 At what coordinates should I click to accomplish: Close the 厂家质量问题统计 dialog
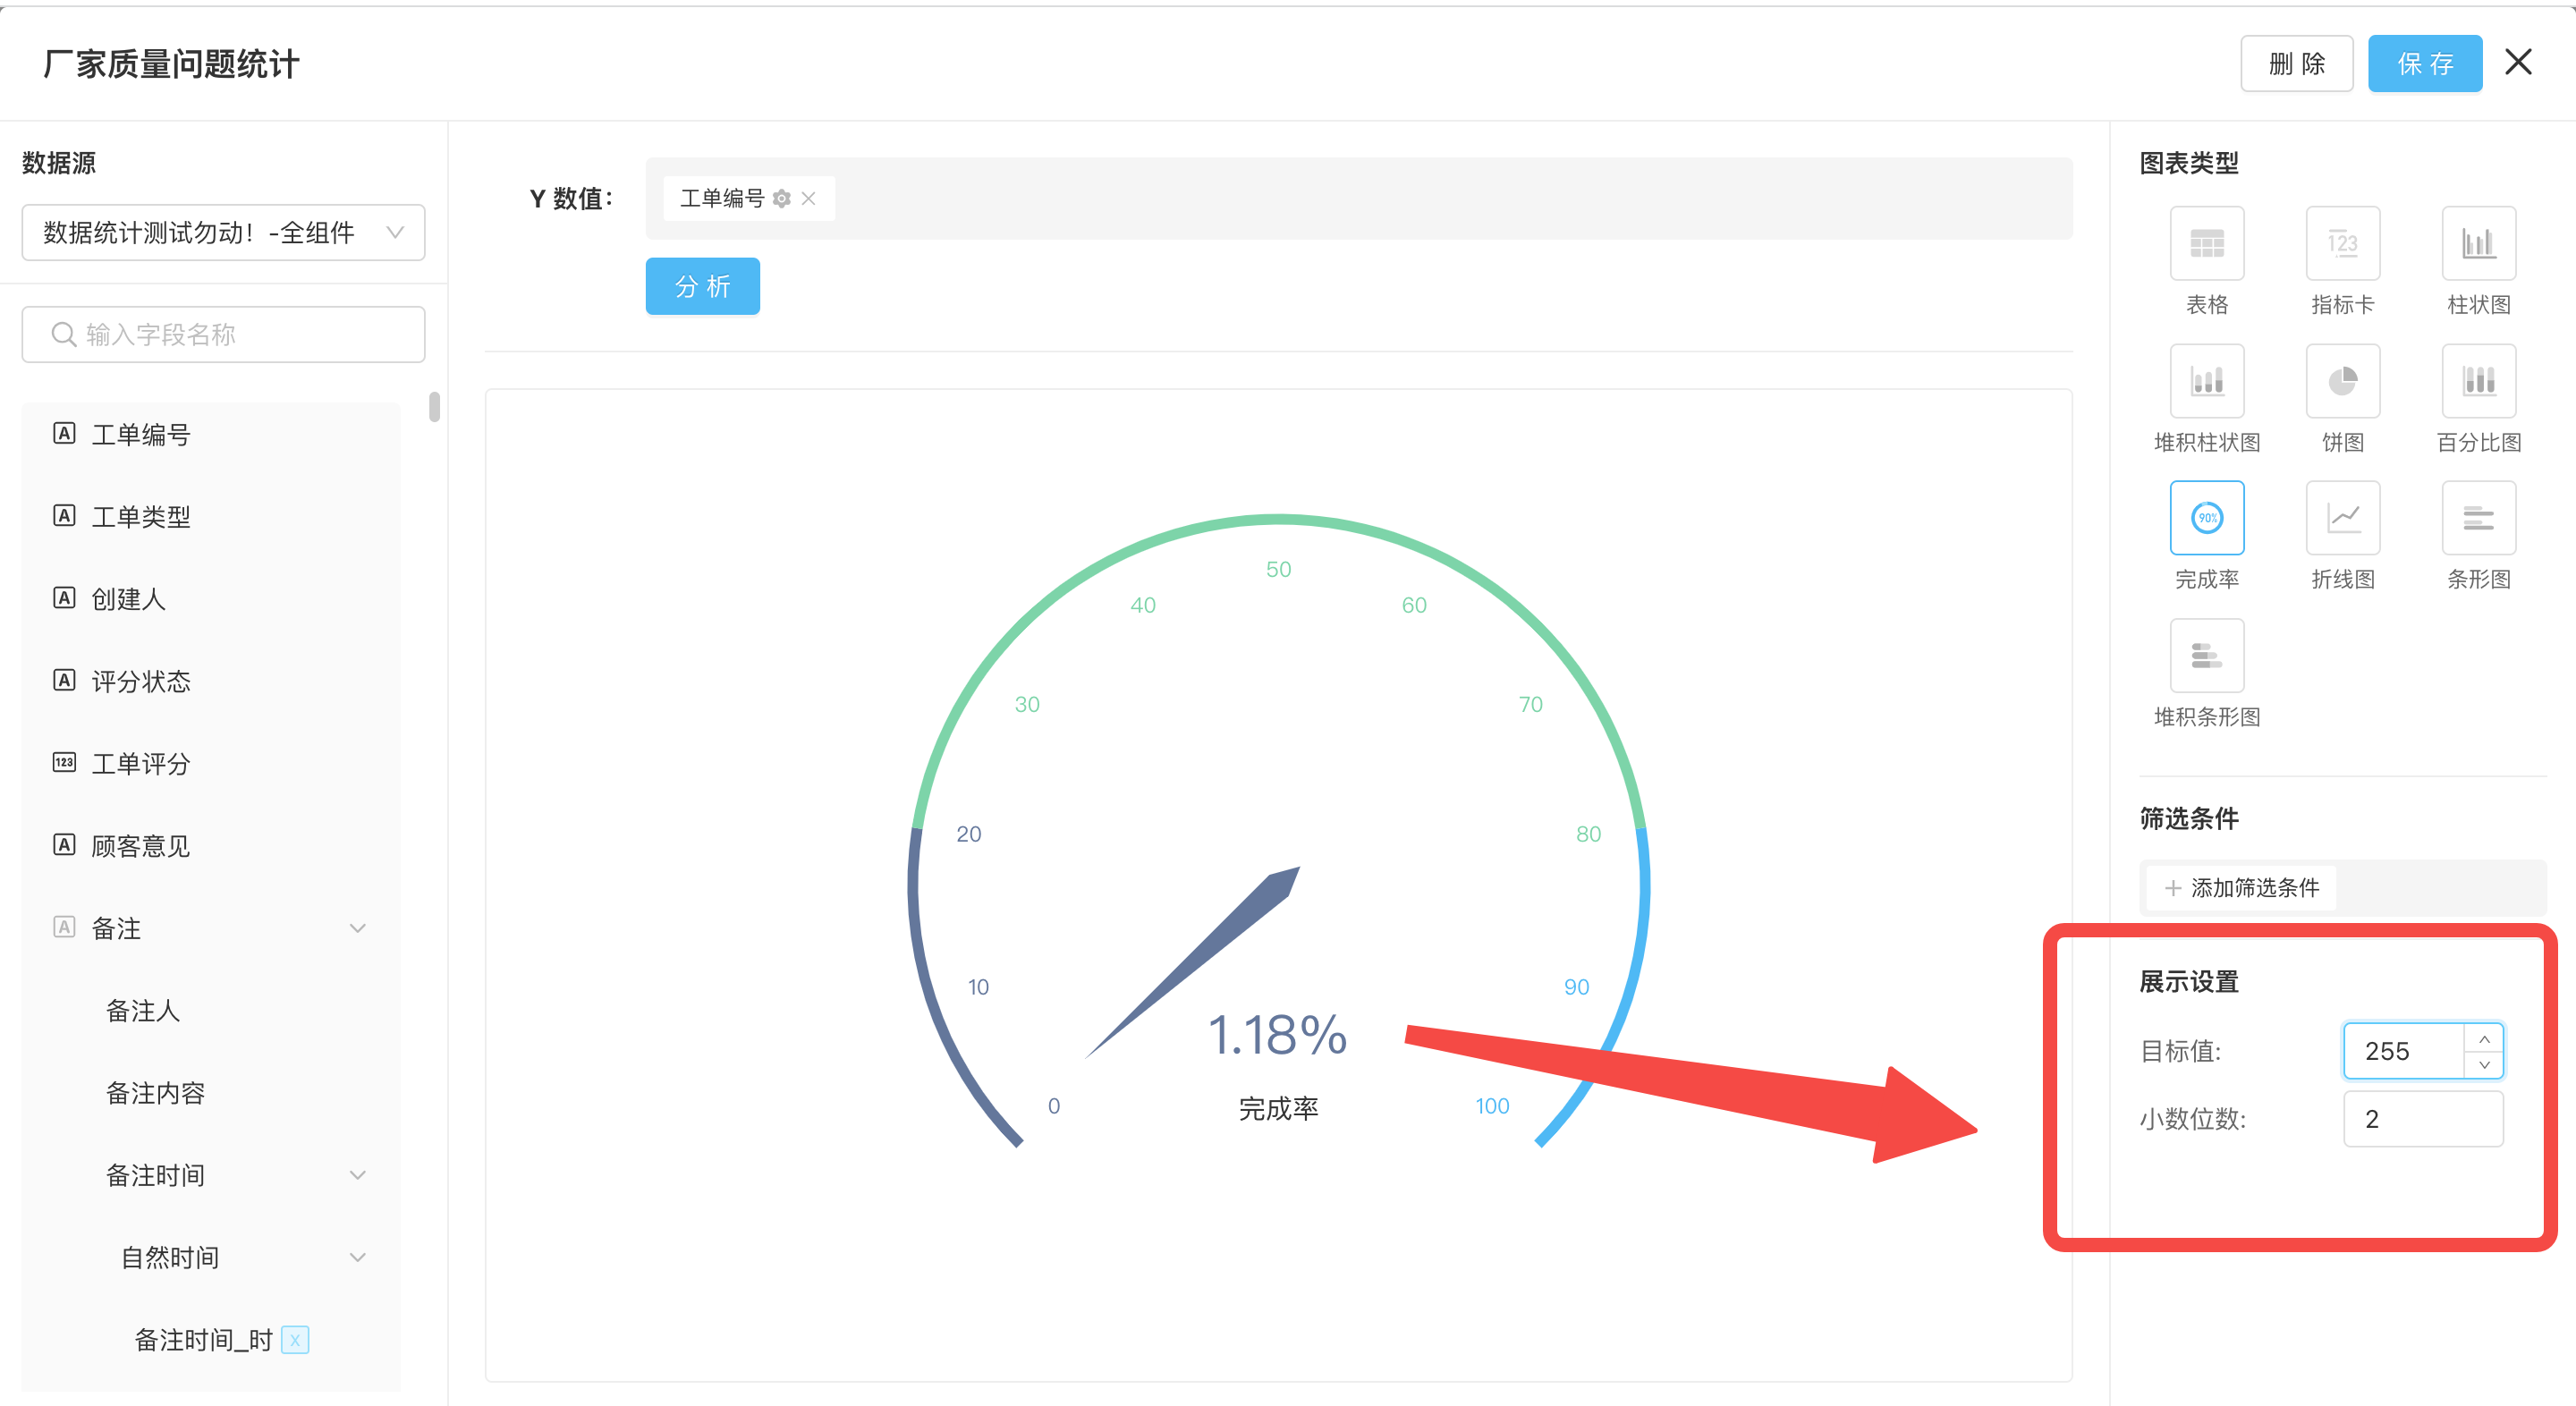pos(2518,62)
